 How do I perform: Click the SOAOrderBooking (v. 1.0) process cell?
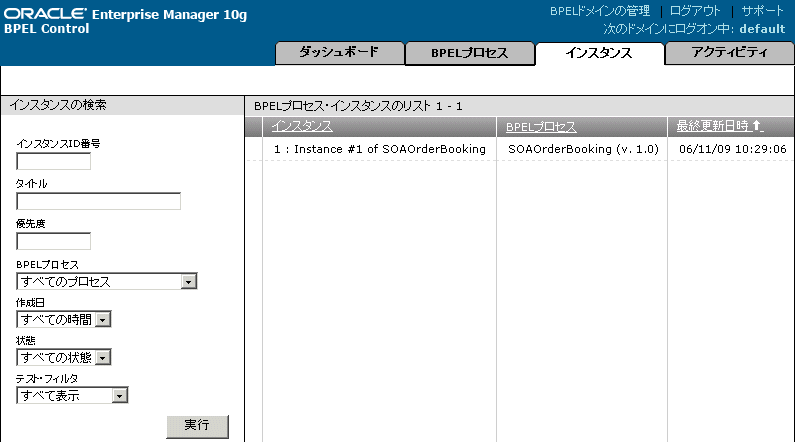coord(584,149)
